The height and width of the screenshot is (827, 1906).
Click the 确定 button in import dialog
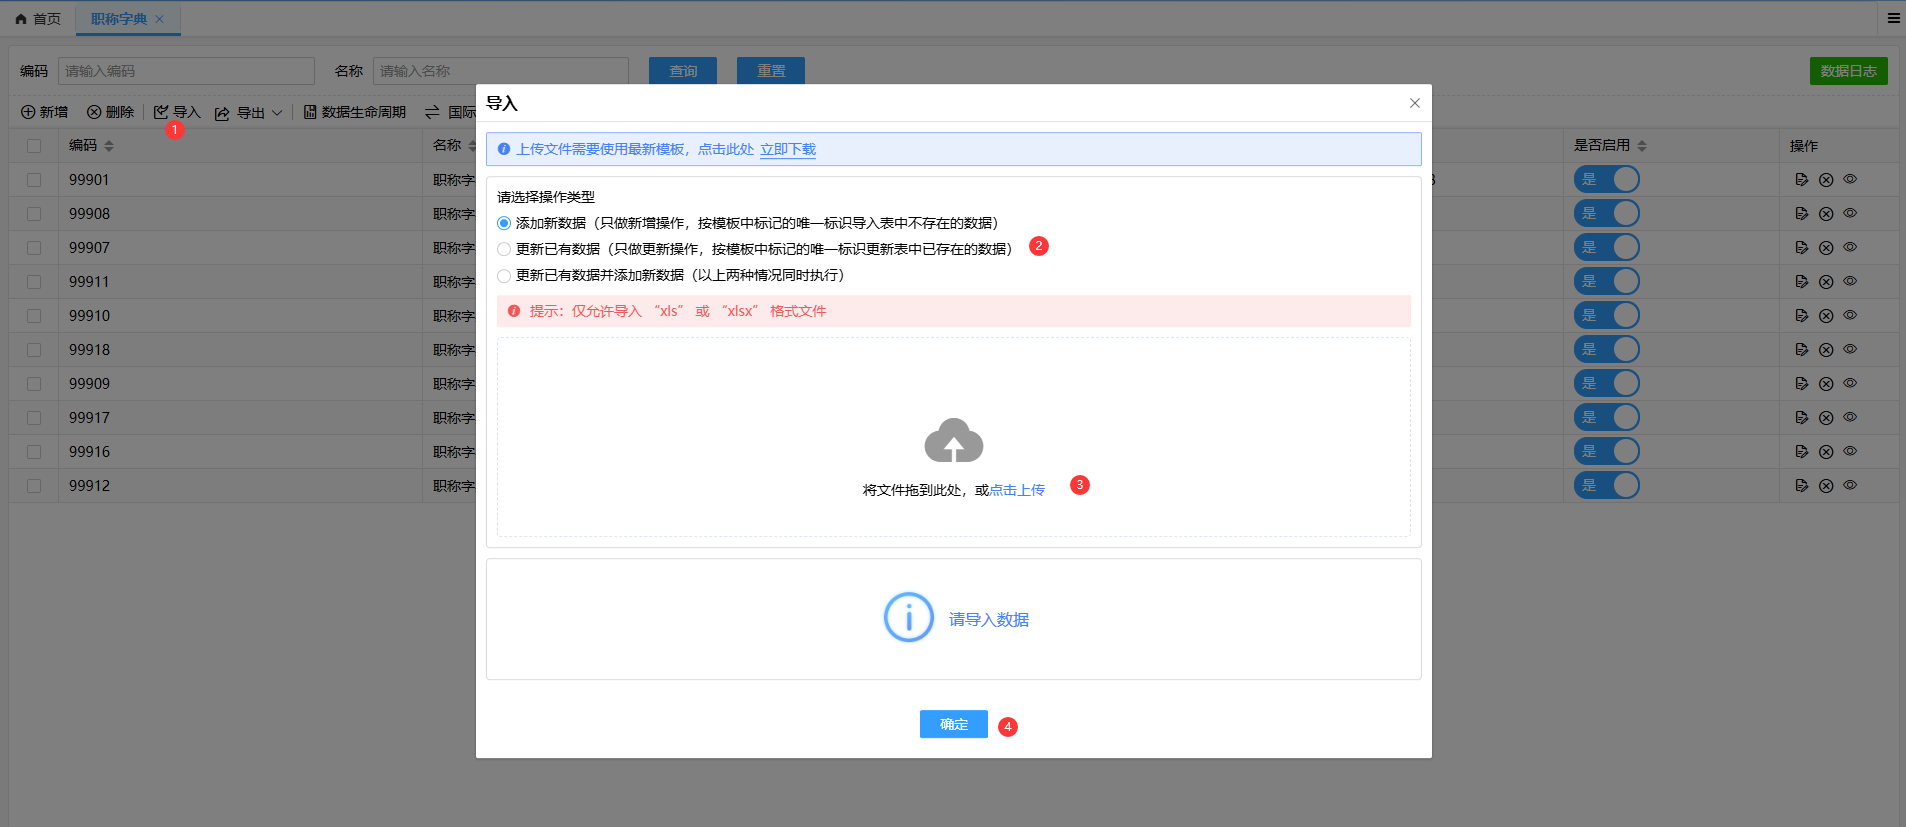coord(953,724)
